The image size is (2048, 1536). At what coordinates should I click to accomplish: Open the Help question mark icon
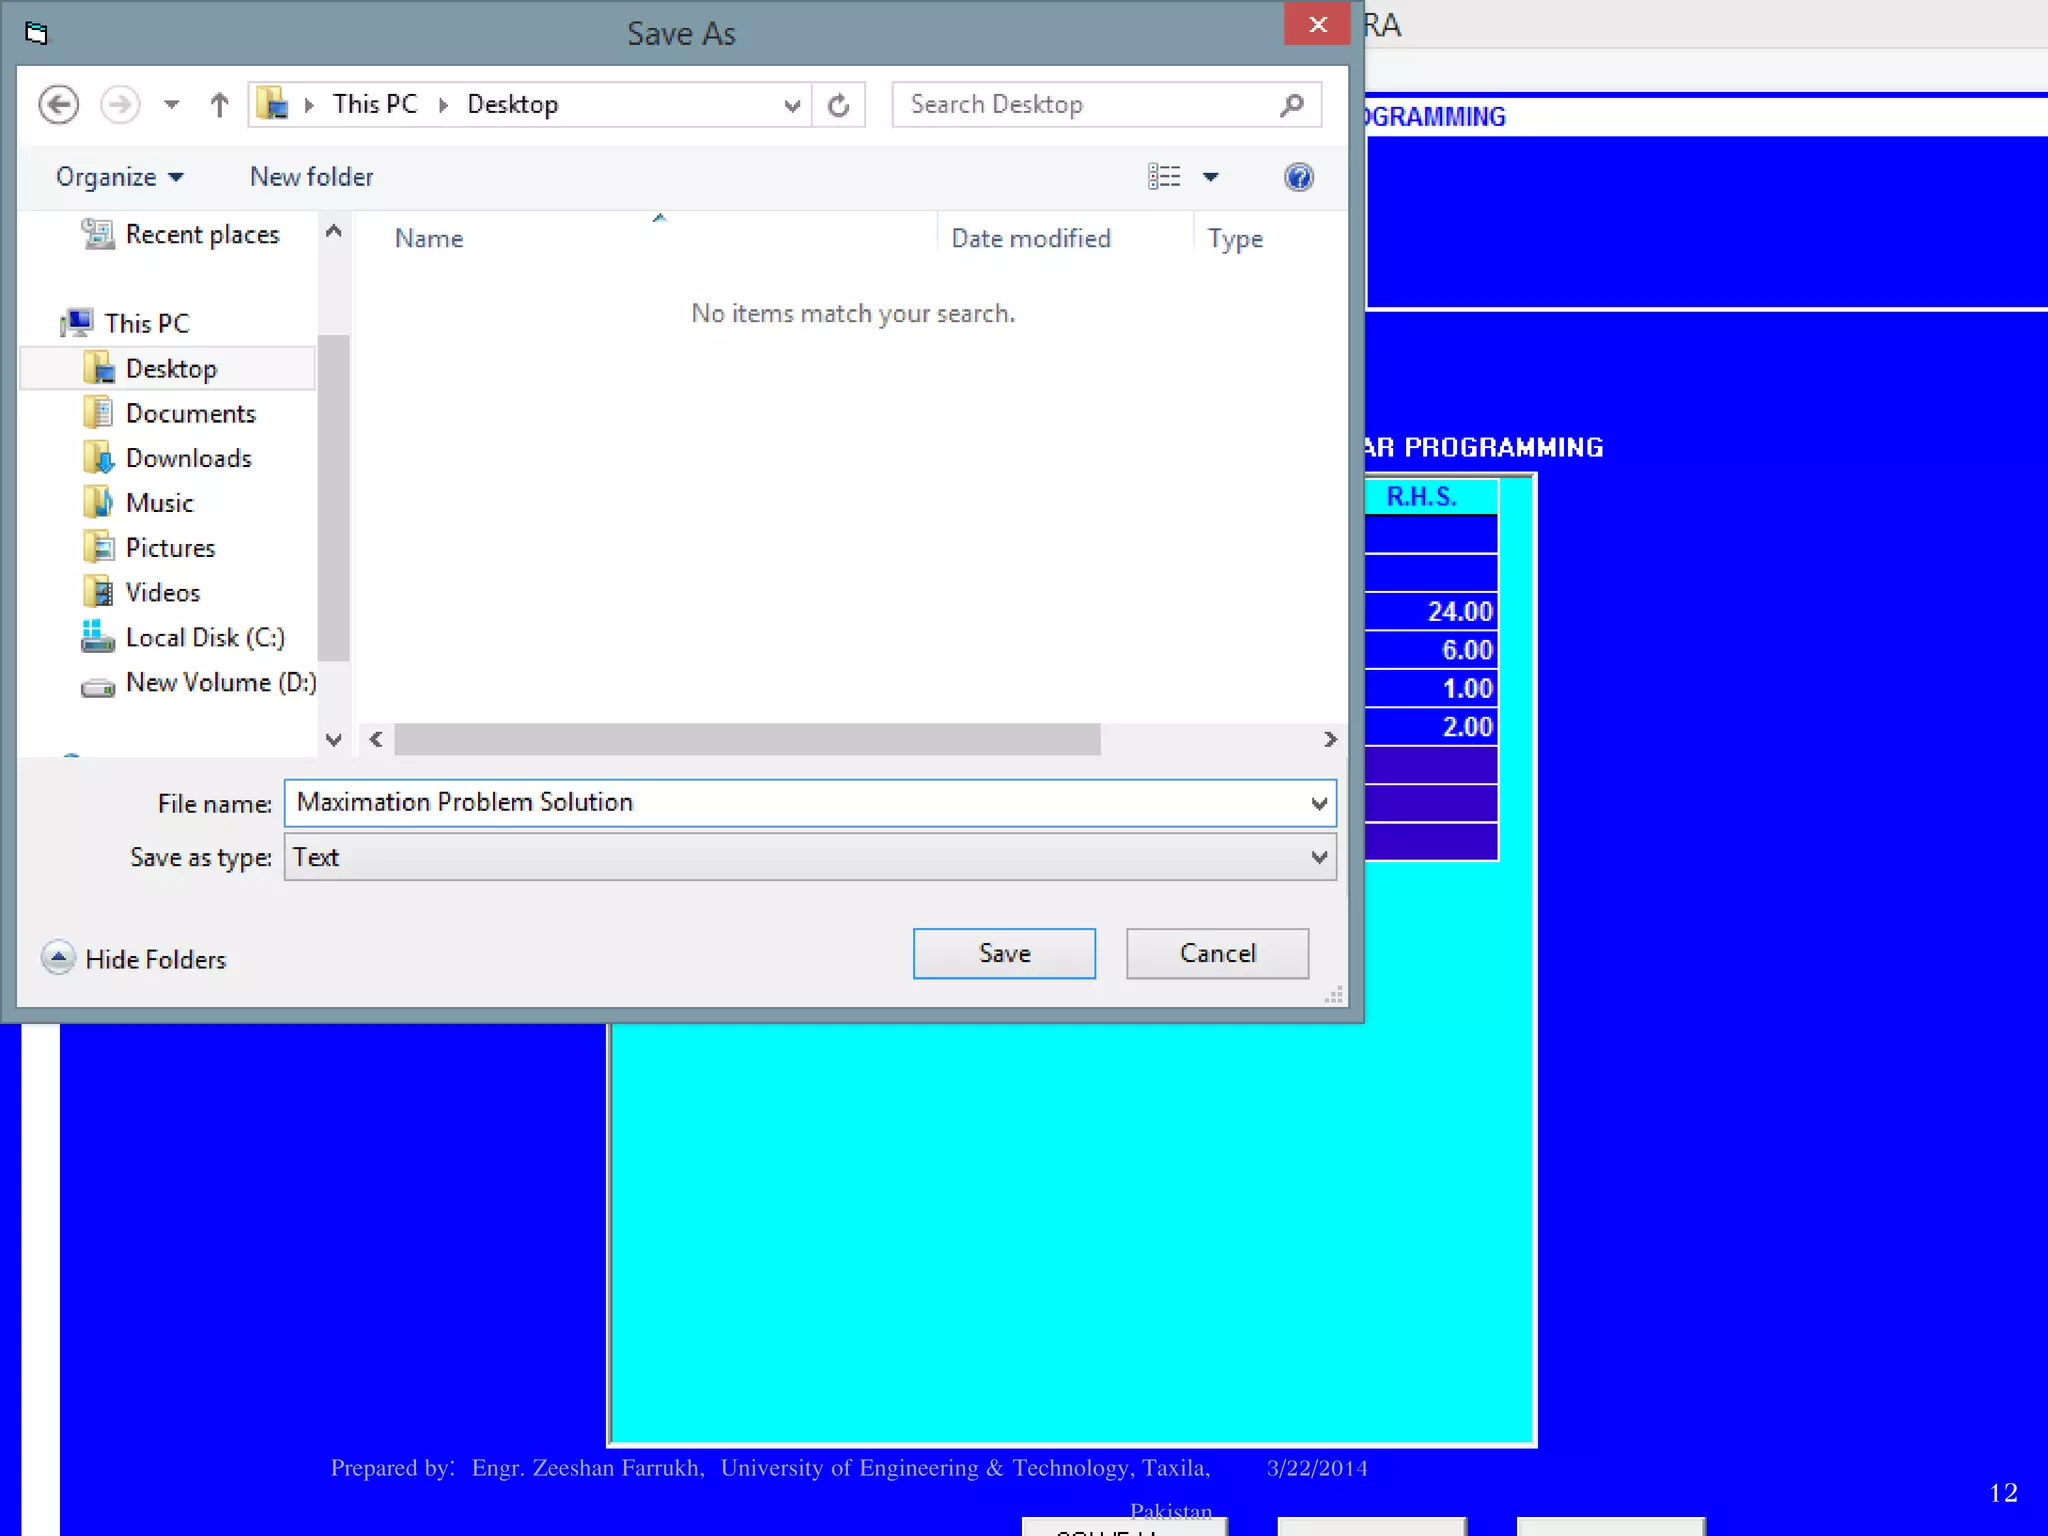[1298, 177]
